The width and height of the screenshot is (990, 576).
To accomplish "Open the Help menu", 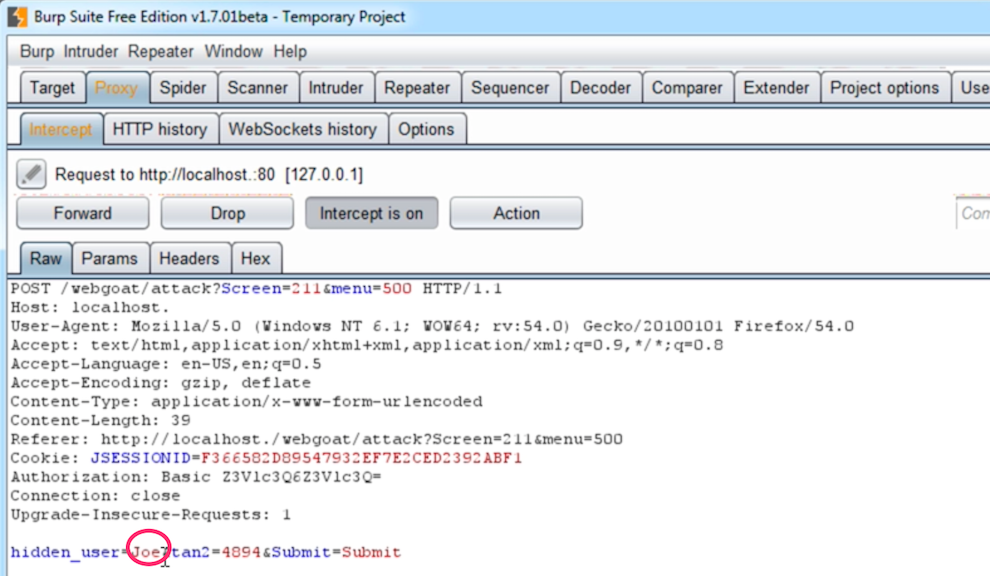I will pyautogui.click(x=290, y=51).
